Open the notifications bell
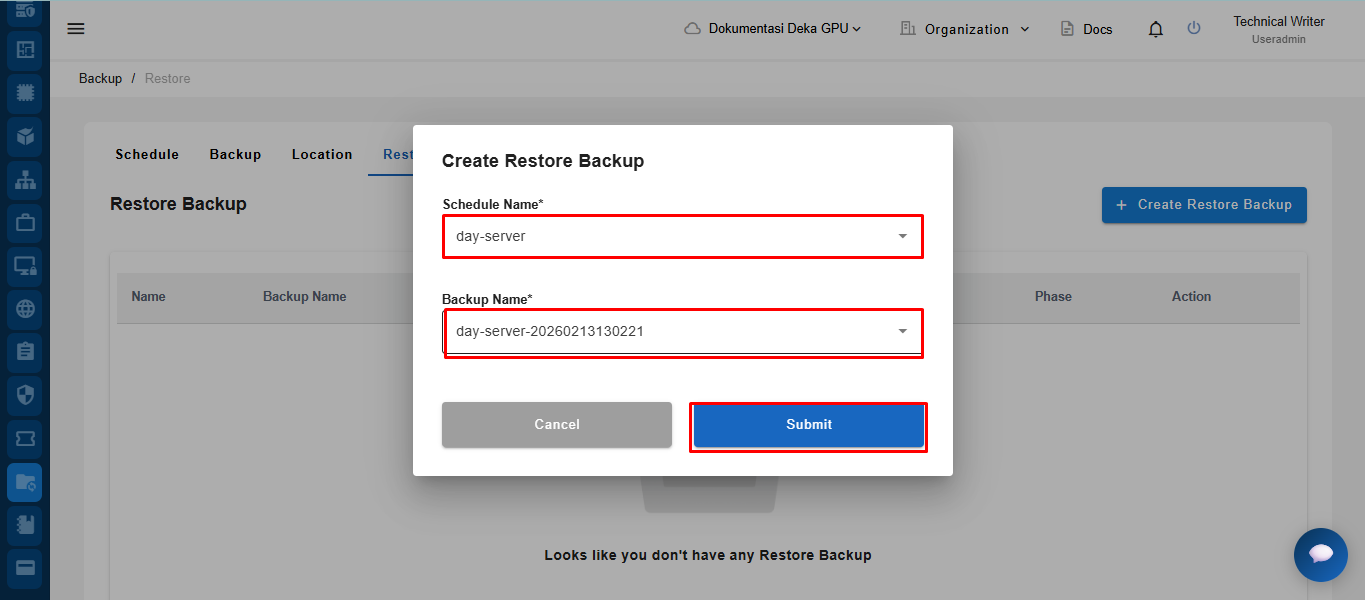1365x600 pixels. coord(1156,29)
